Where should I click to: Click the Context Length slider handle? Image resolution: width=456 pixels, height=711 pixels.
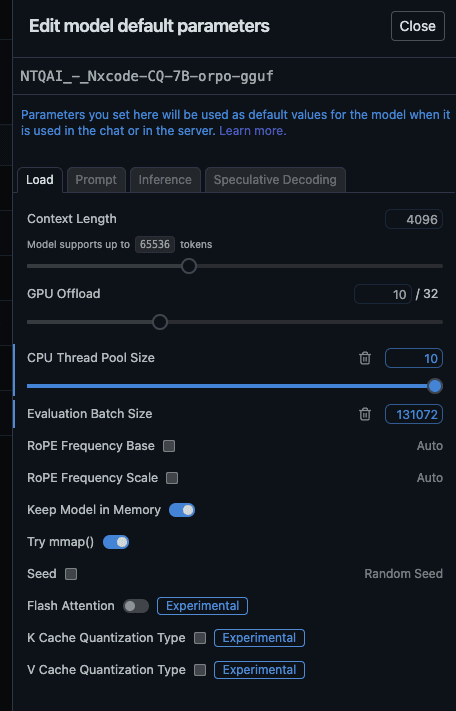tap(189, 266)
